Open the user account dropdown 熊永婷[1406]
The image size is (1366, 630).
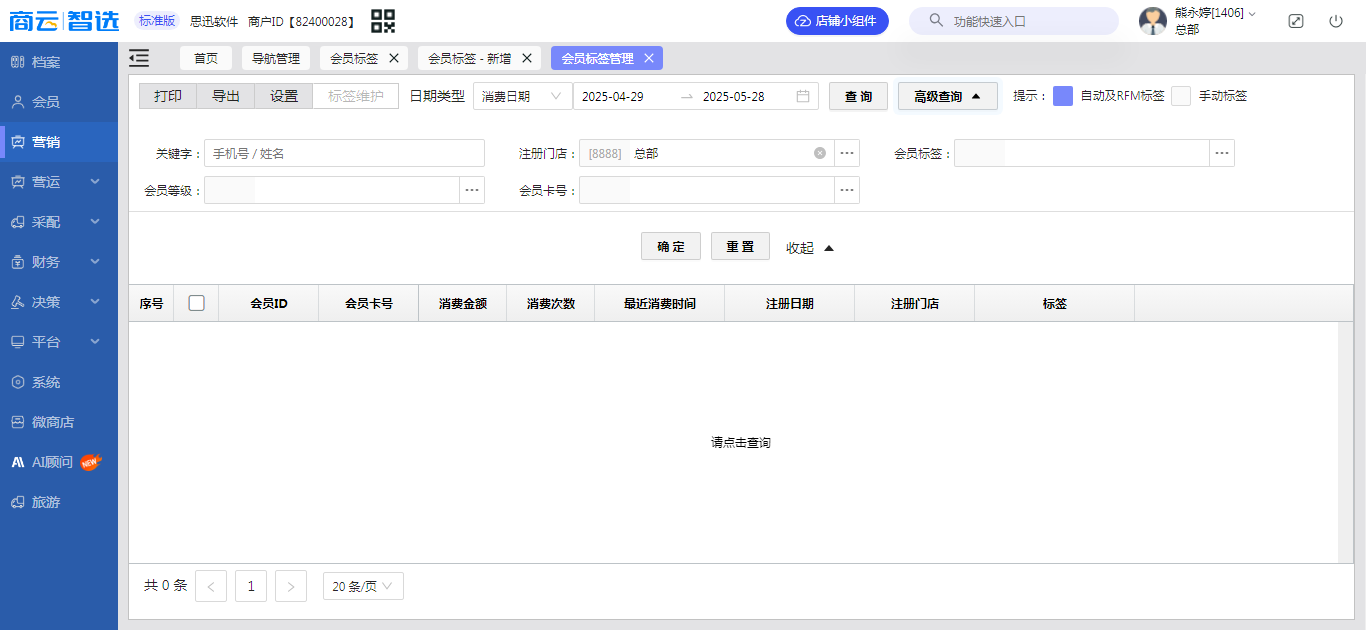(1215, 13)
